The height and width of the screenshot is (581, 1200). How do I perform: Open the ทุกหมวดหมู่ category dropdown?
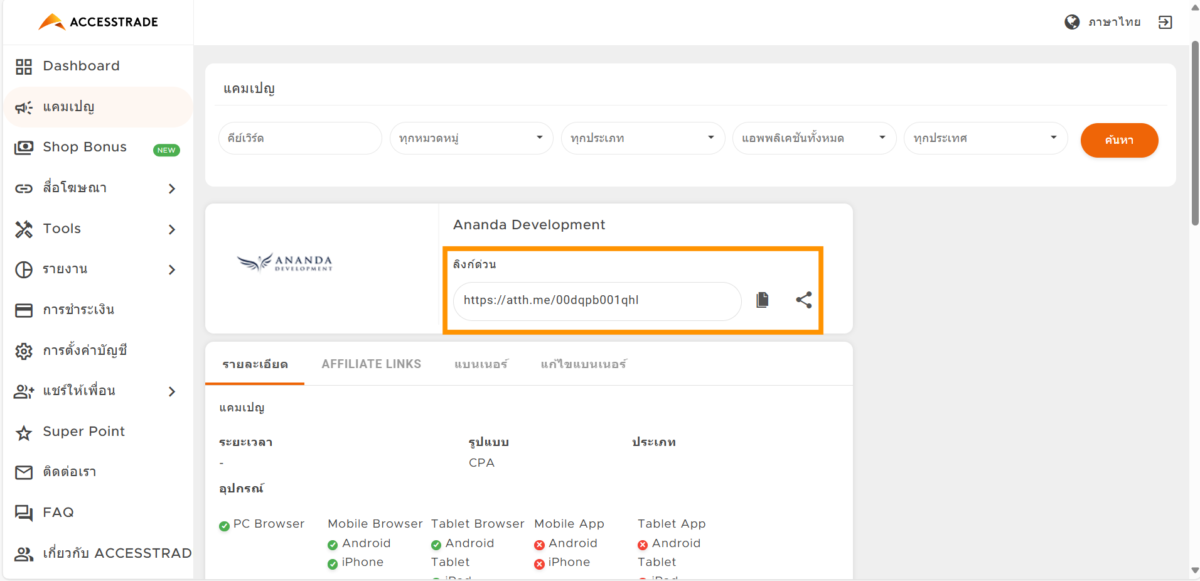[x=470, y=138]
